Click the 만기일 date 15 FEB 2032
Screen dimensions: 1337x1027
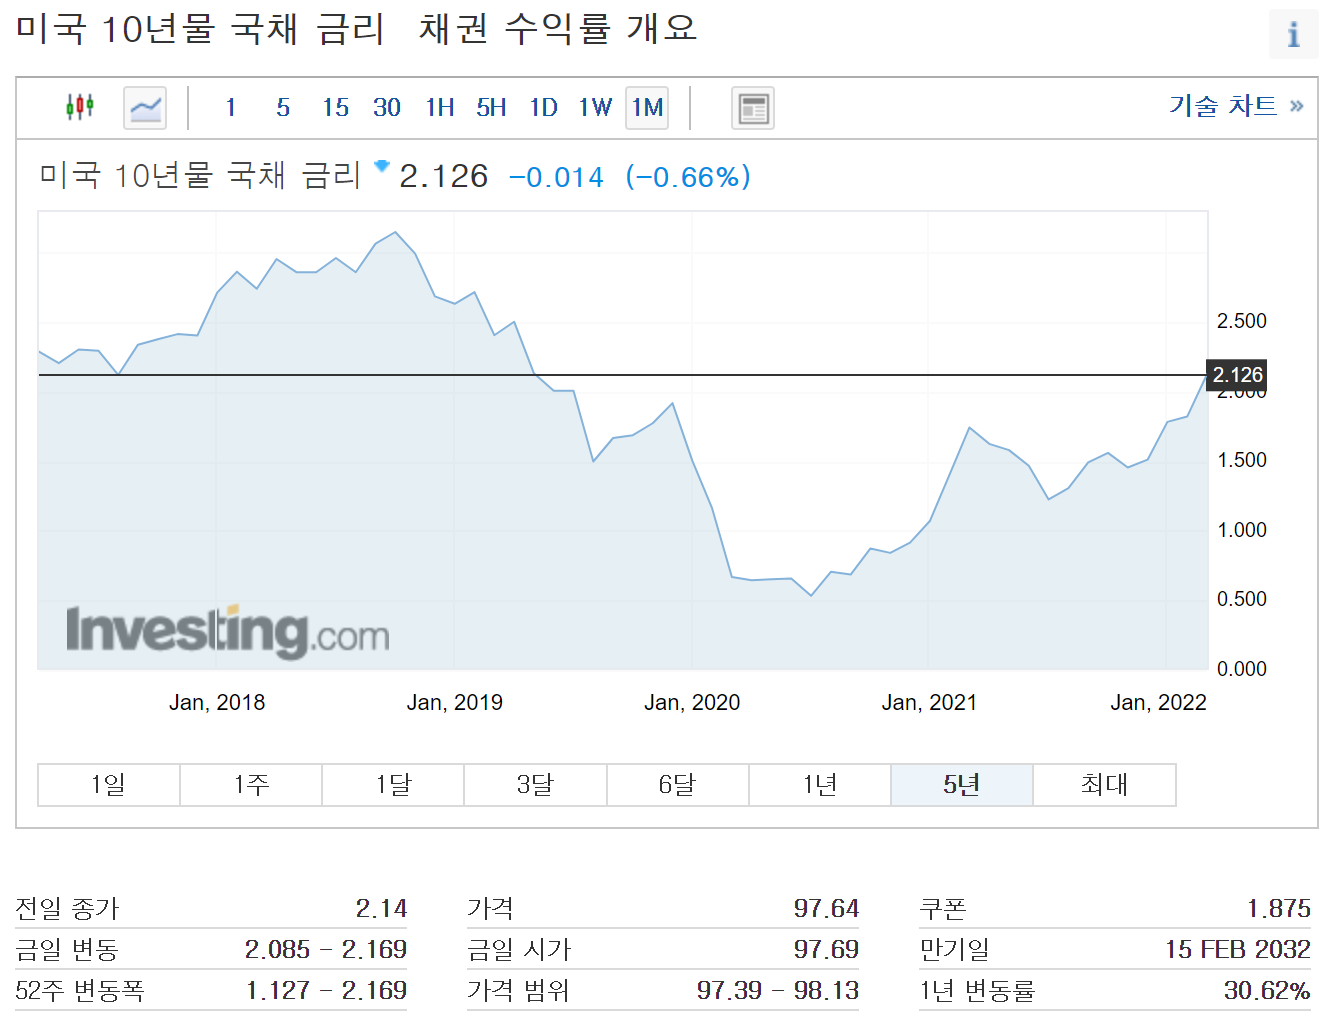(x=1238, y=950)
